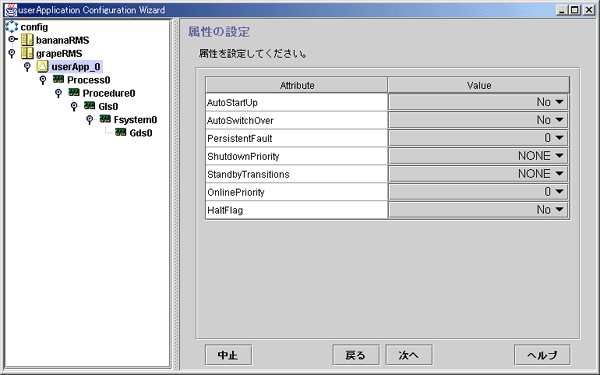Click the config root node icon
The height and width of the screenshot is (375, 600).
point(11,27)
